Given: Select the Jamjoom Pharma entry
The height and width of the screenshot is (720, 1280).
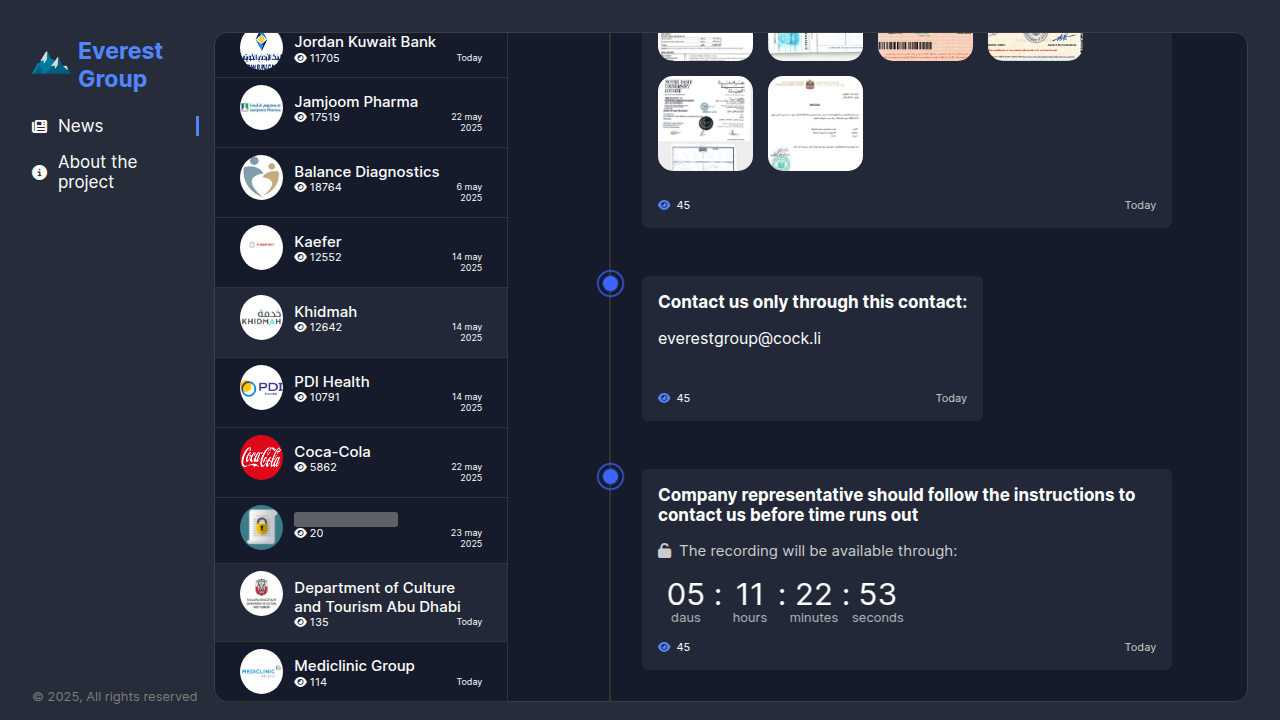Looking at the screenshot, I should [361, 113].
